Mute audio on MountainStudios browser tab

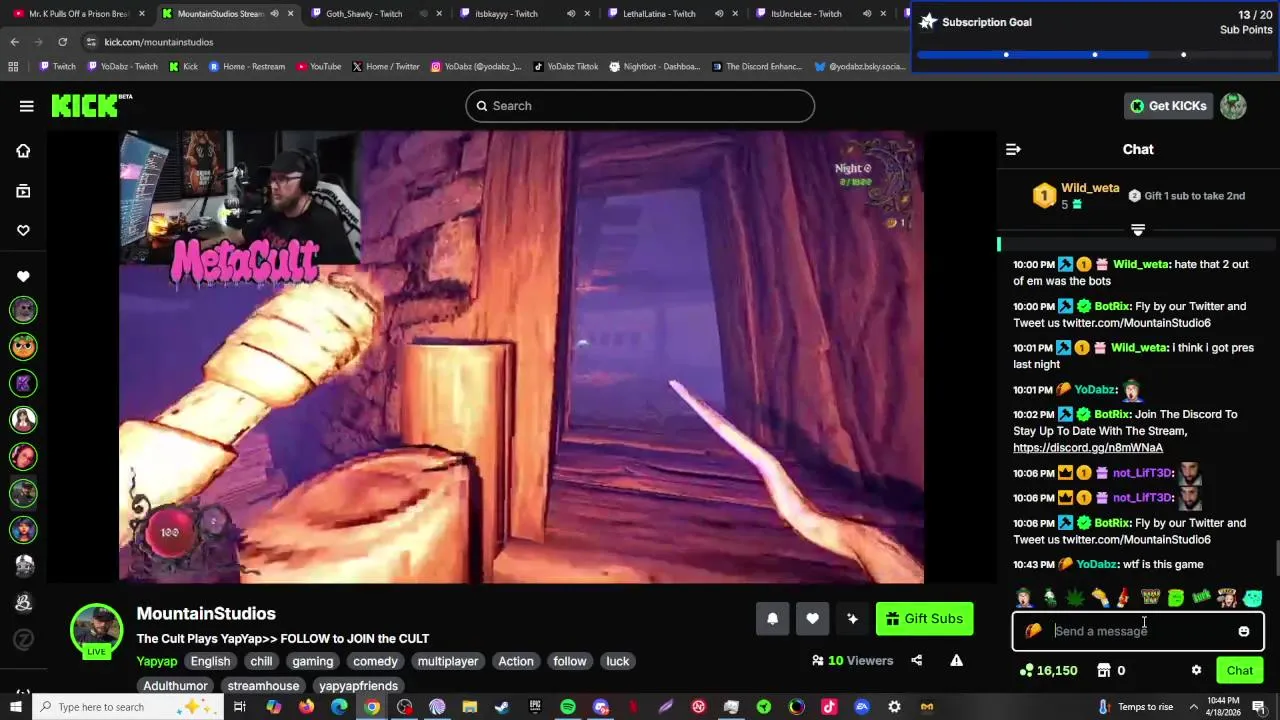[275, 14]
